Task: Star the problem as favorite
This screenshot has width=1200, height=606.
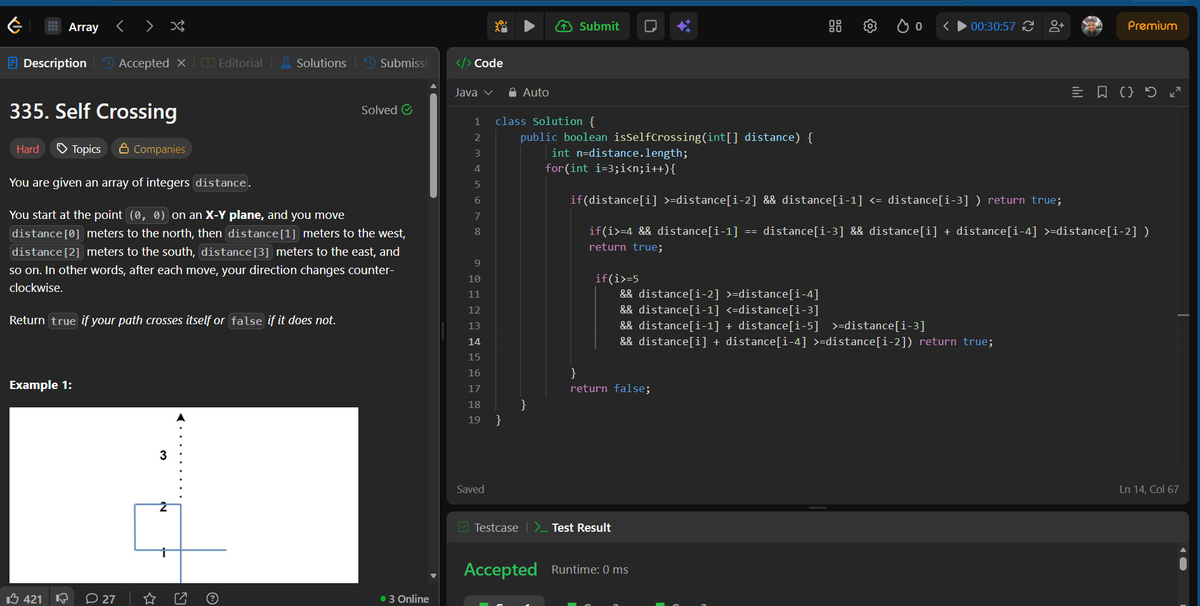Action: click(149, 598)
